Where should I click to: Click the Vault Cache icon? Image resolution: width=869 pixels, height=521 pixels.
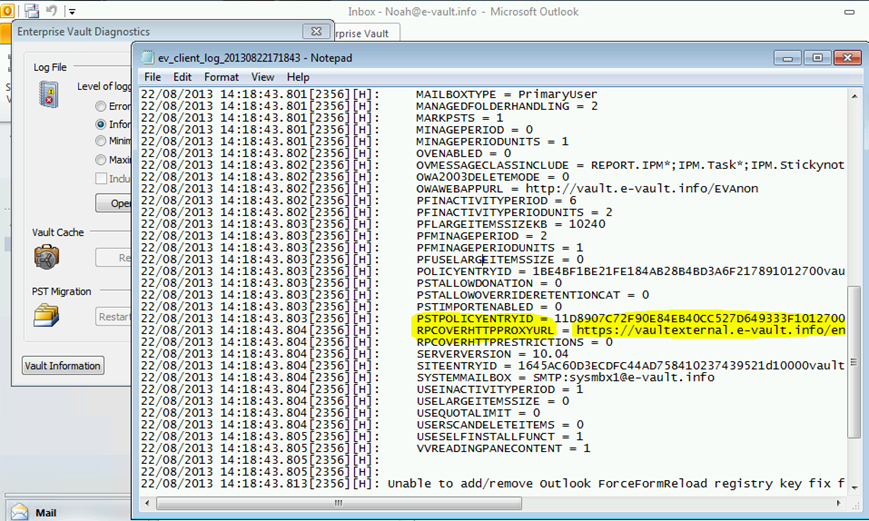pos(47,257)
